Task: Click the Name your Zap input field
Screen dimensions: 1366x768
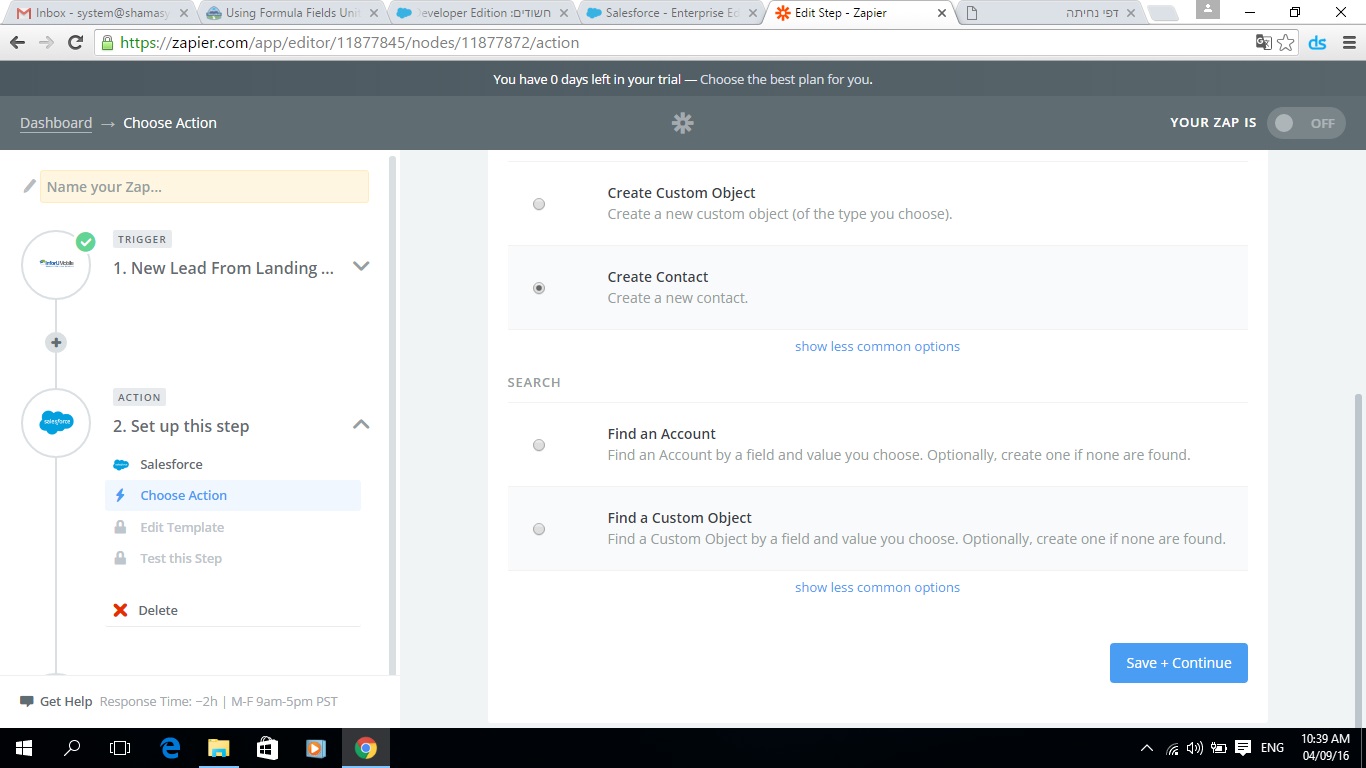Action: (204, 187)
